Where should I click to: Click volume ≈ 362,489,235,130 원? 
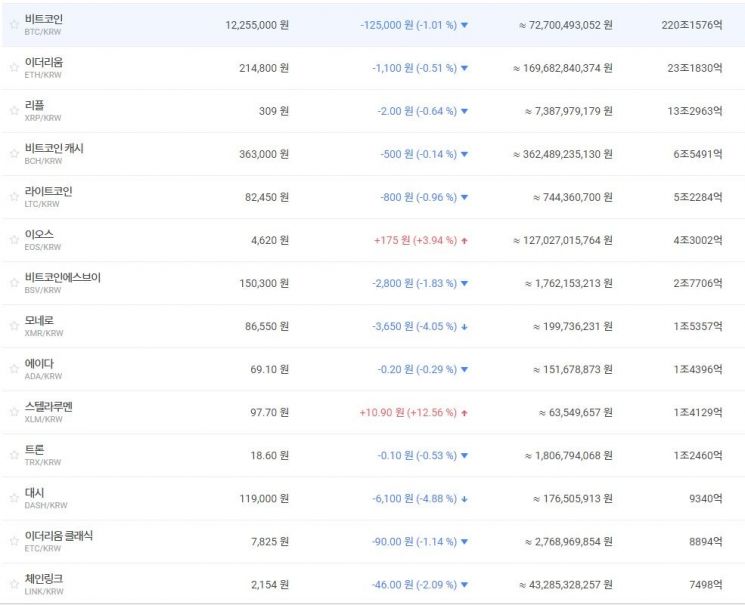pyautogui.click(x=563, y=154)
